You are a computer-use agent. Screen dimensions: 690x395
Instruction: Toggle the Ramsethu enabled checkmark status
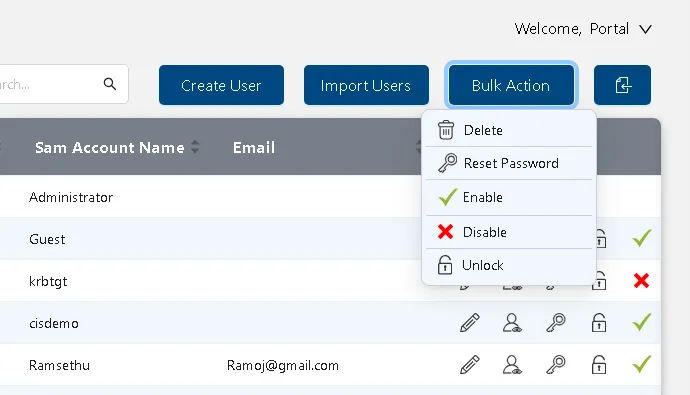coord(642,364)
